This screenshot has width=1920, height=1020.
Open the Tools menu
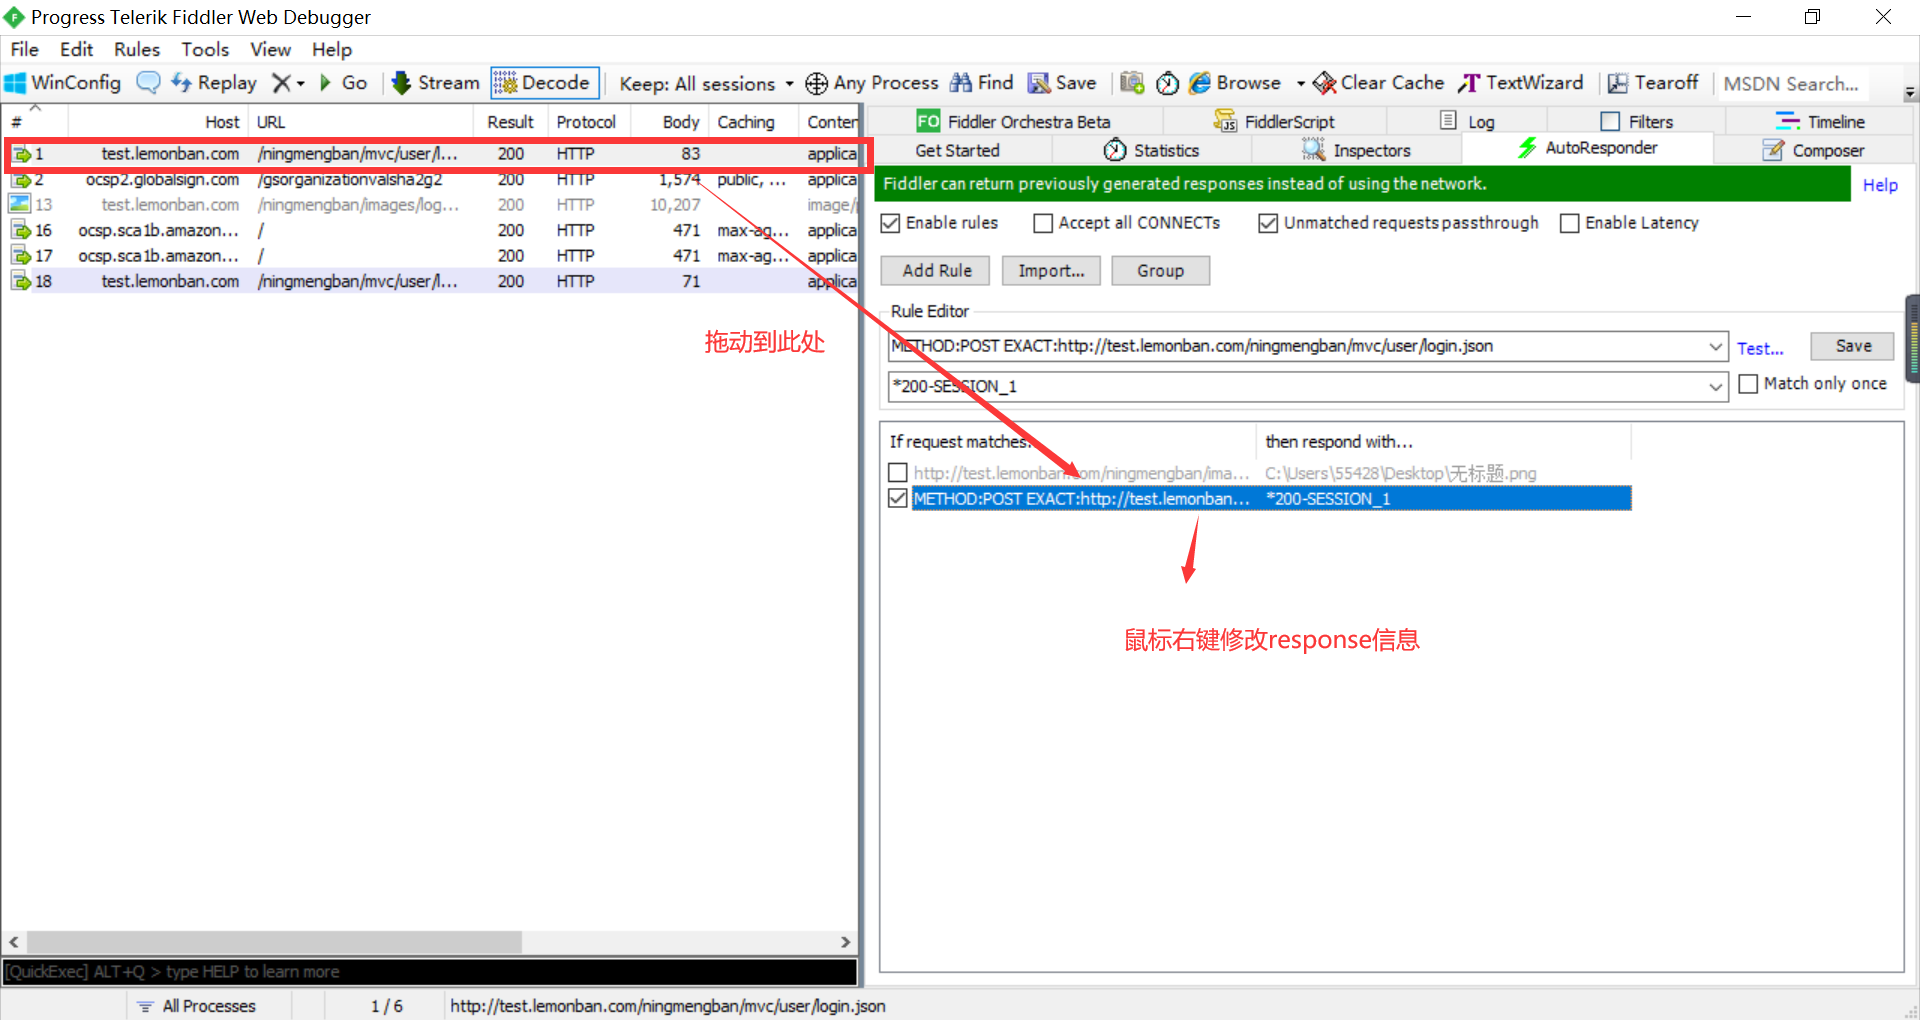(x=205, y=49)
